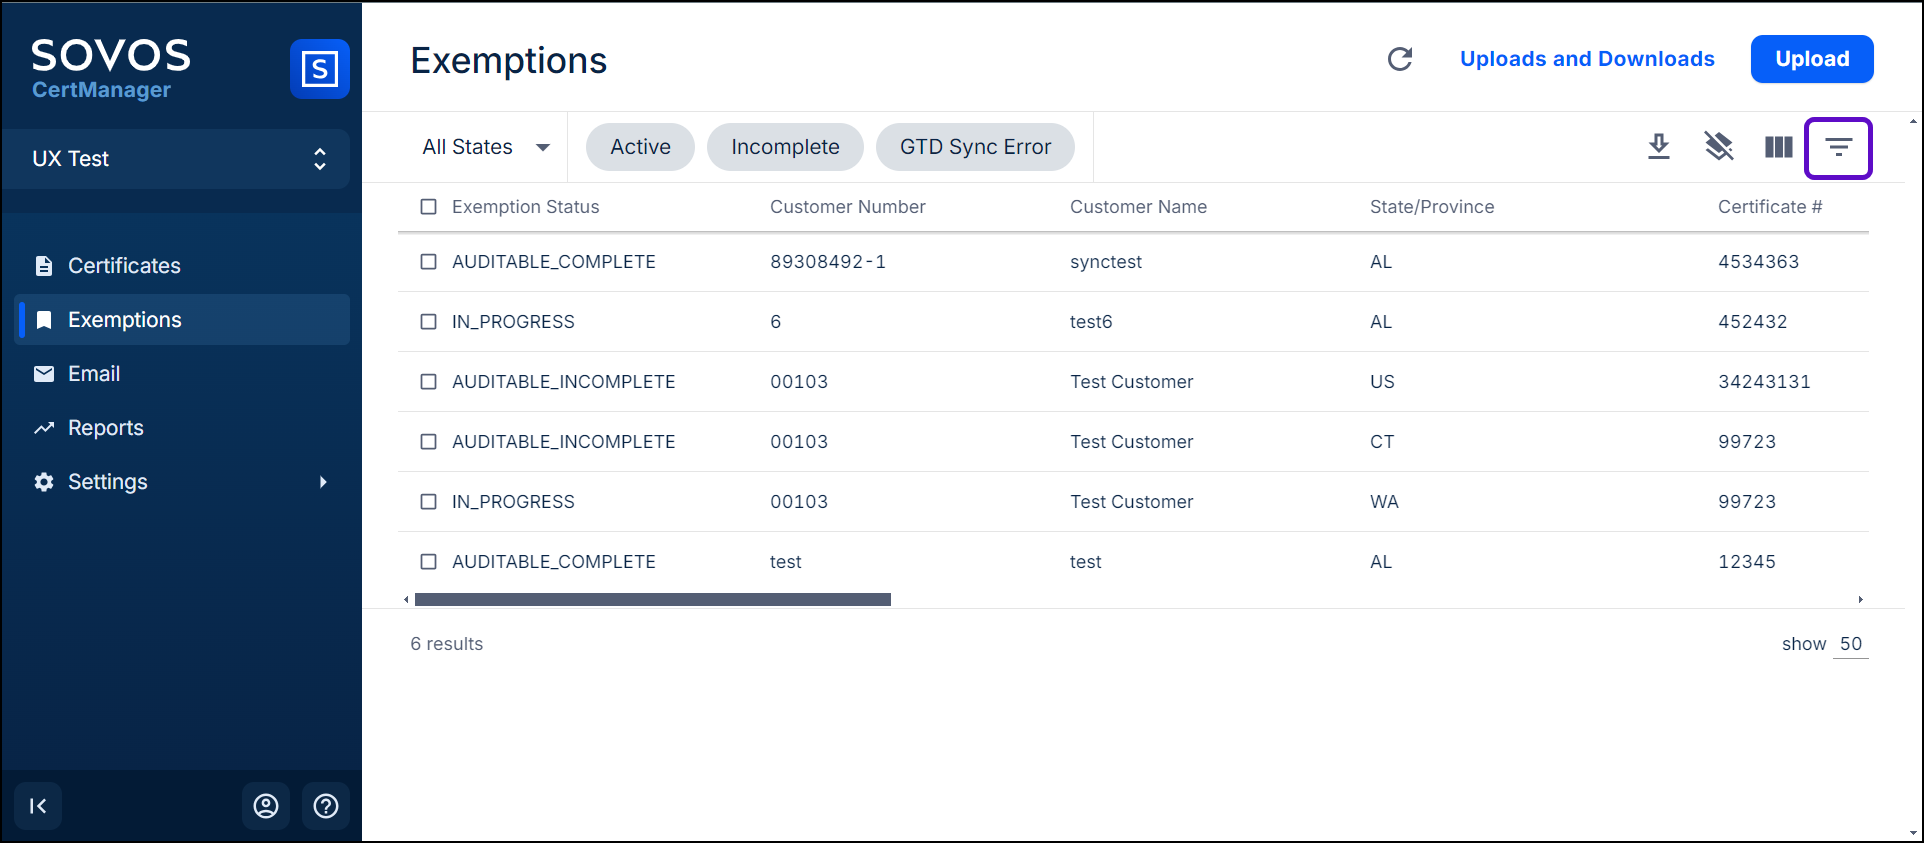Click the clear layers icon in the toolbar

coord(1718,147)
